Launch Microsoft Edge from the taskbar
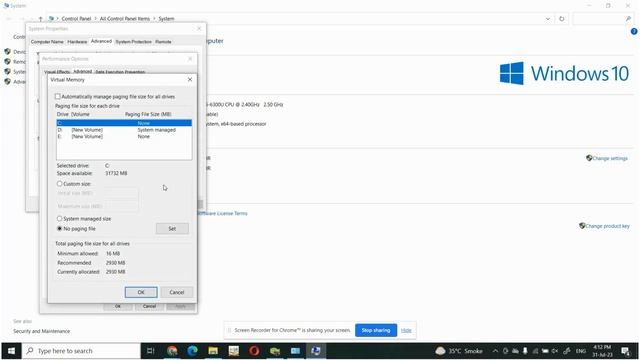640x360 pixels. click(193, 351)
